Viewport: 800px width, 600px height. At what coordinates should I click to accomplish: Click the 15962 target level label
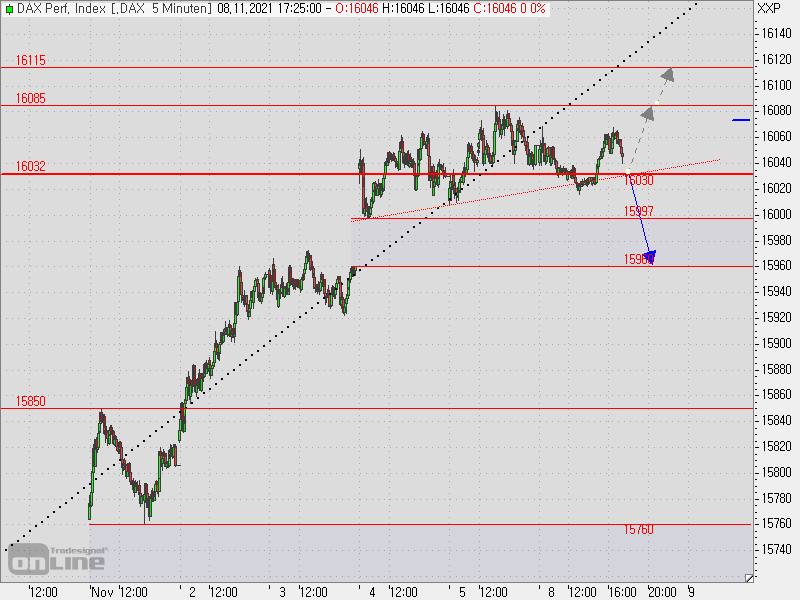click(637, 259)
